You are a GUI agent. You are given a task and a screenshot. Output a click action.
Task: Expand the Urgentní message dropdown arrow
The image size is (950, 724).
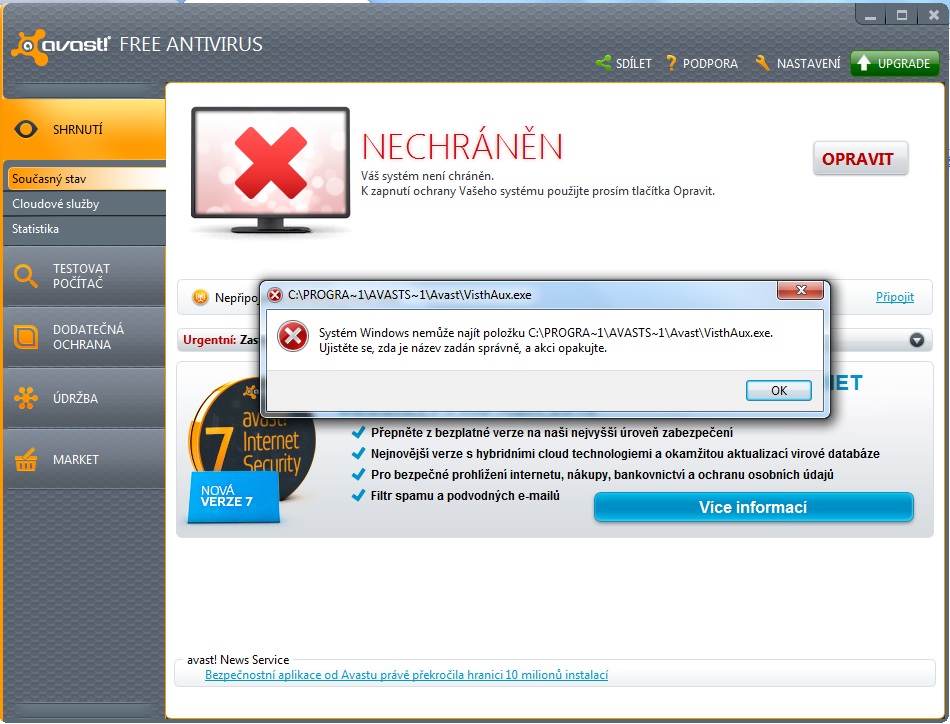coord(917,340)
